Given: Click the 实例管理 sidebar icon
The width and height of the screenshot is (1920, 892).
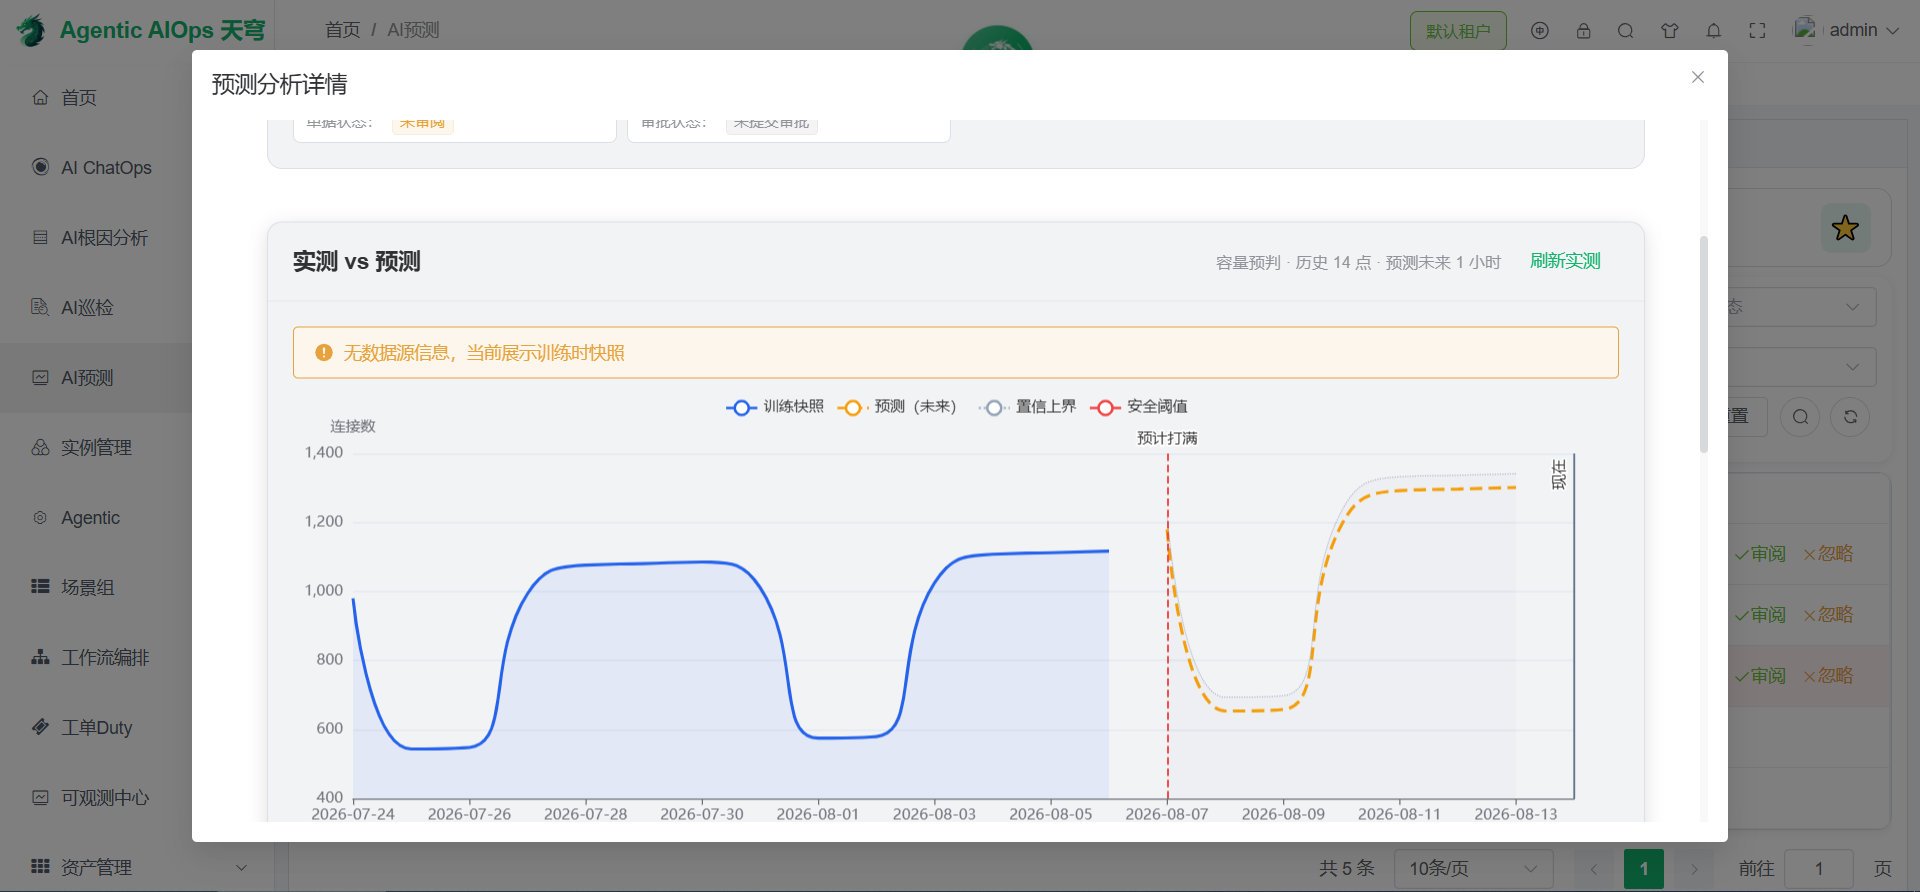Looking at the screenshot, I should (x=40, y=447).
